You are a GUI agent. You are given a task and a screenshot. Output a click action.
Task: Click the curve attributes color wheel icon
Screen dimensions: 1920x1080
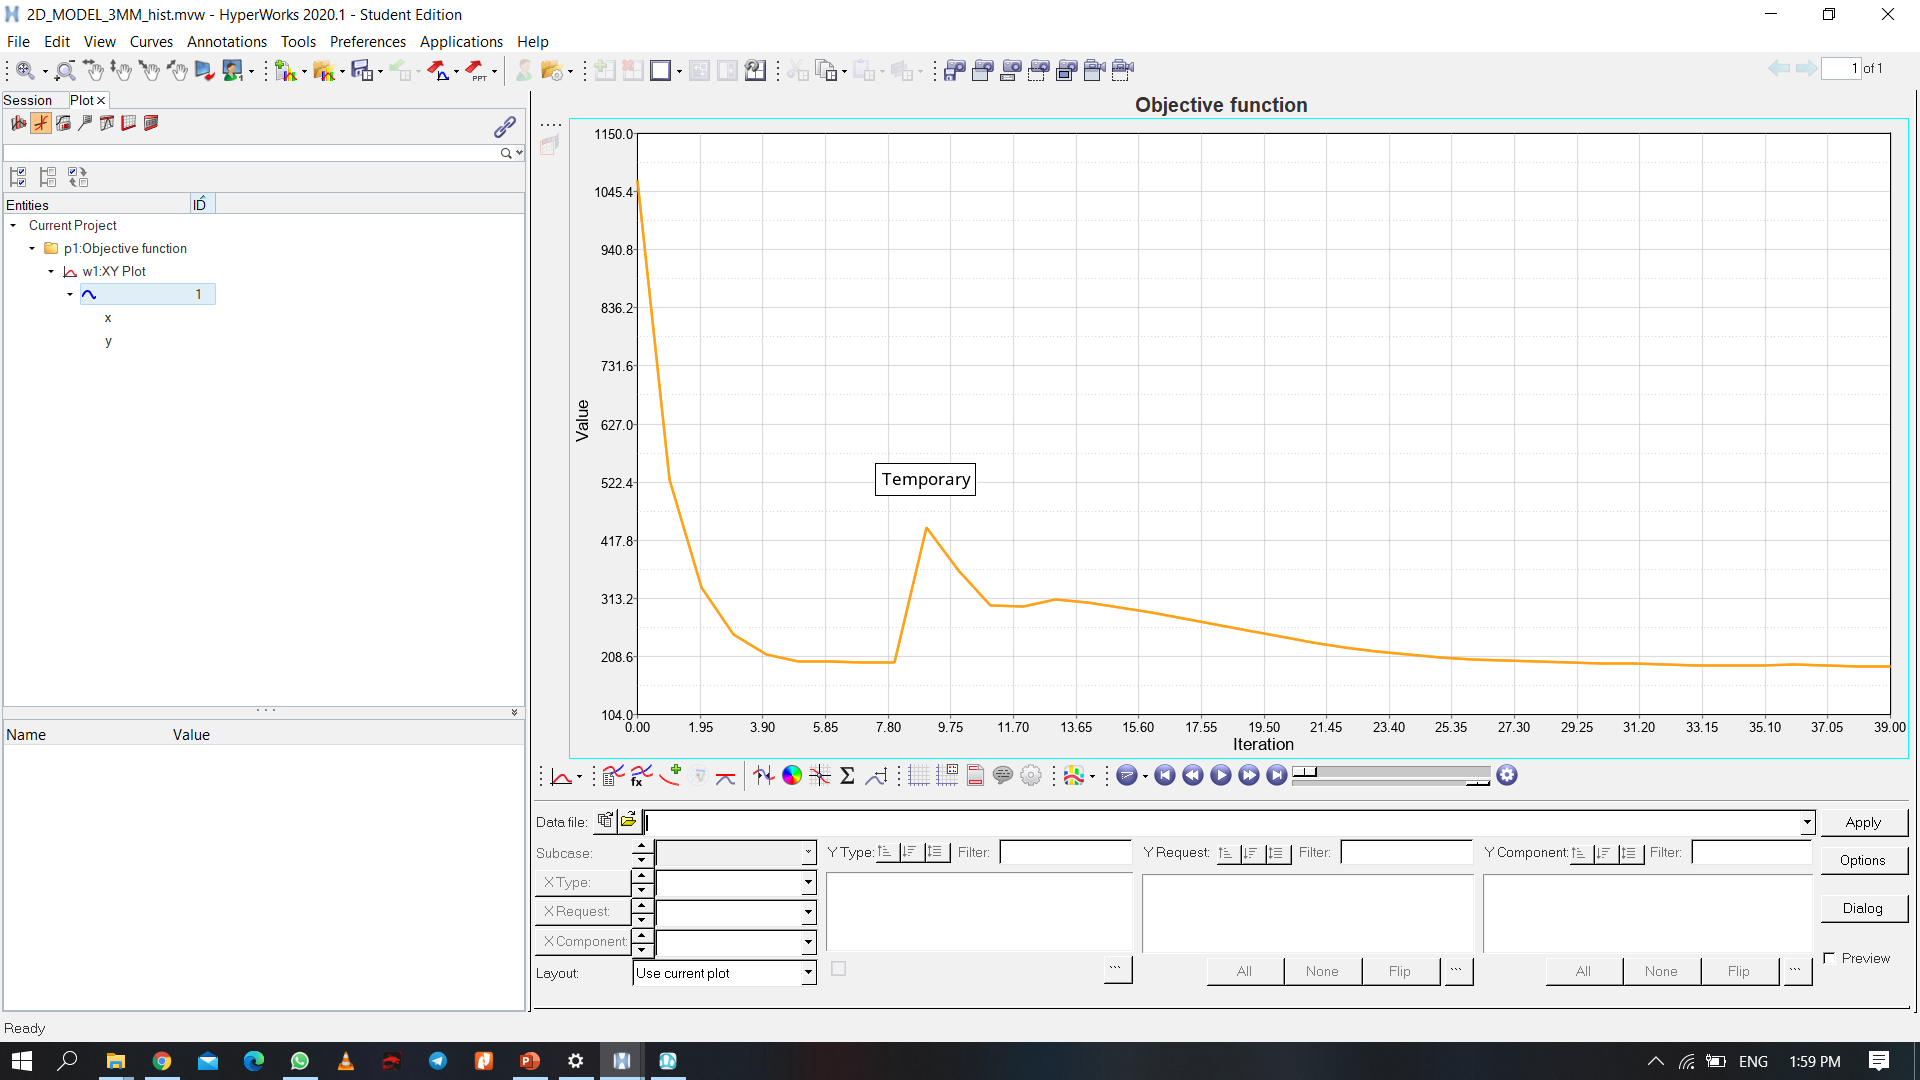[x=792, y=776]
